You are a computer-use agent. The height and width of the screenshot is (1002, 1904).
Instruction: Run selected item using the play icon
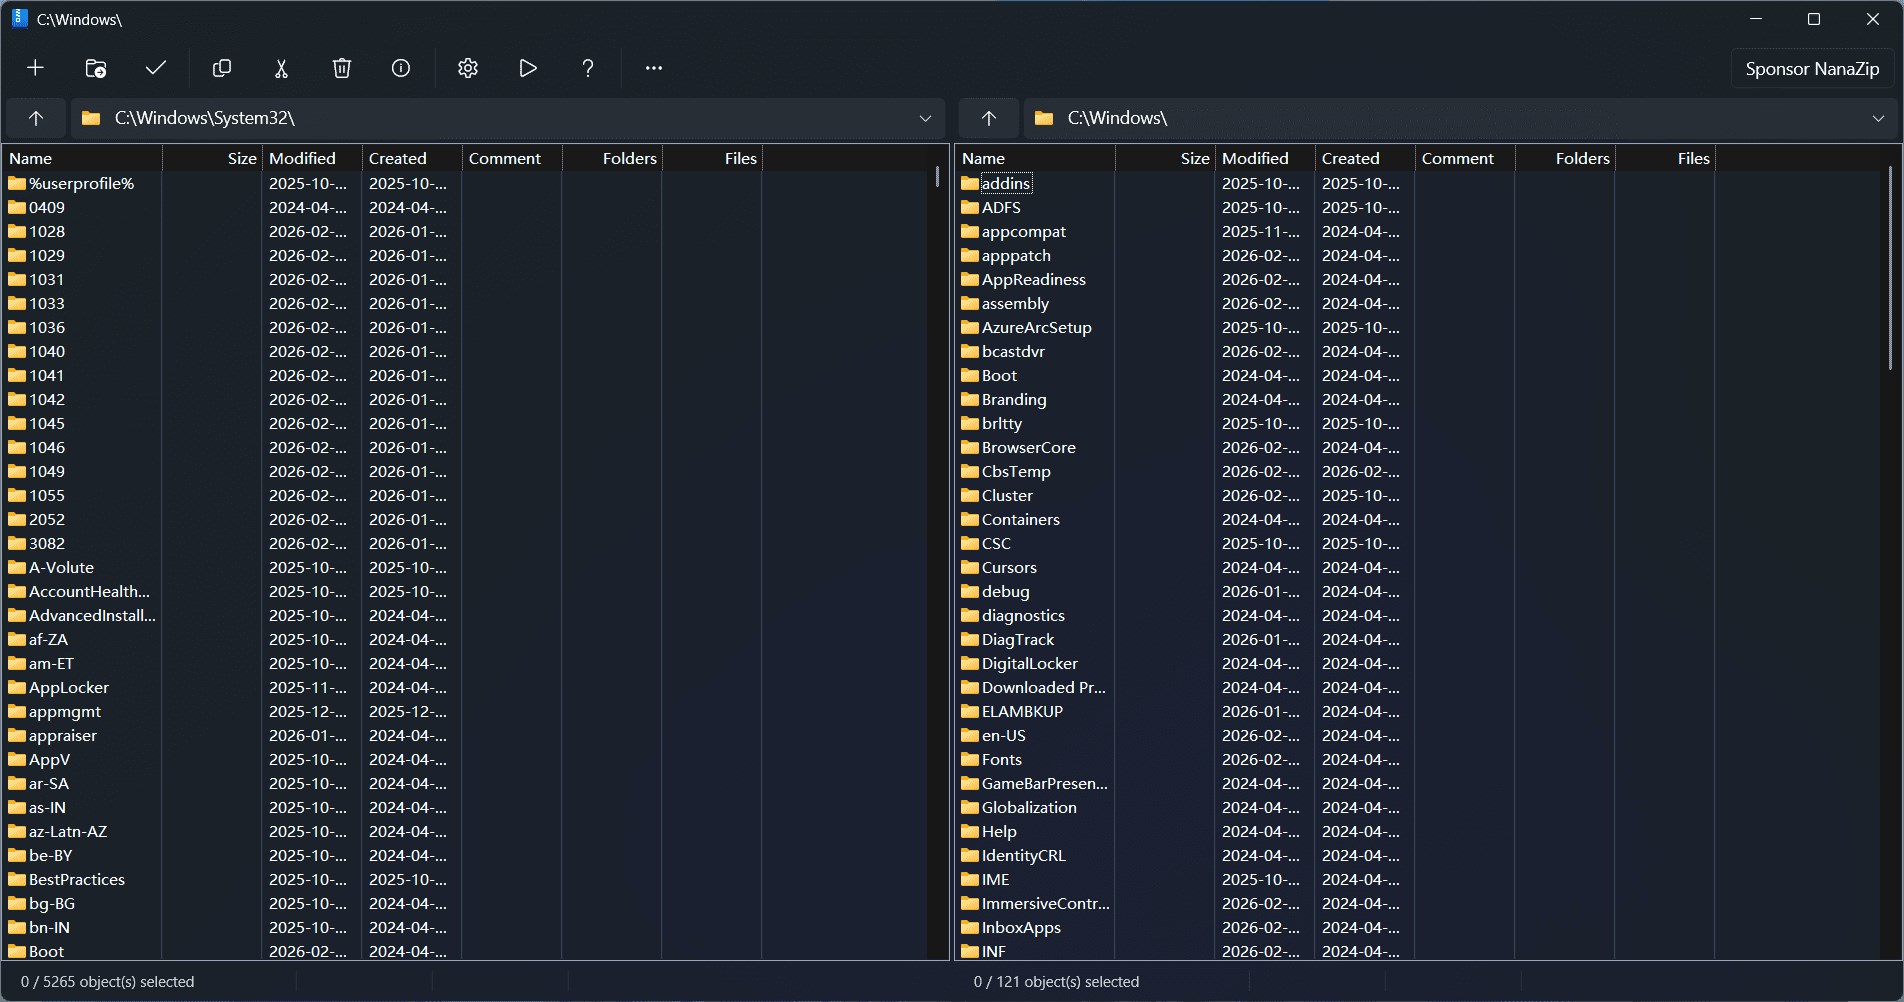click(x=527, y=68)
